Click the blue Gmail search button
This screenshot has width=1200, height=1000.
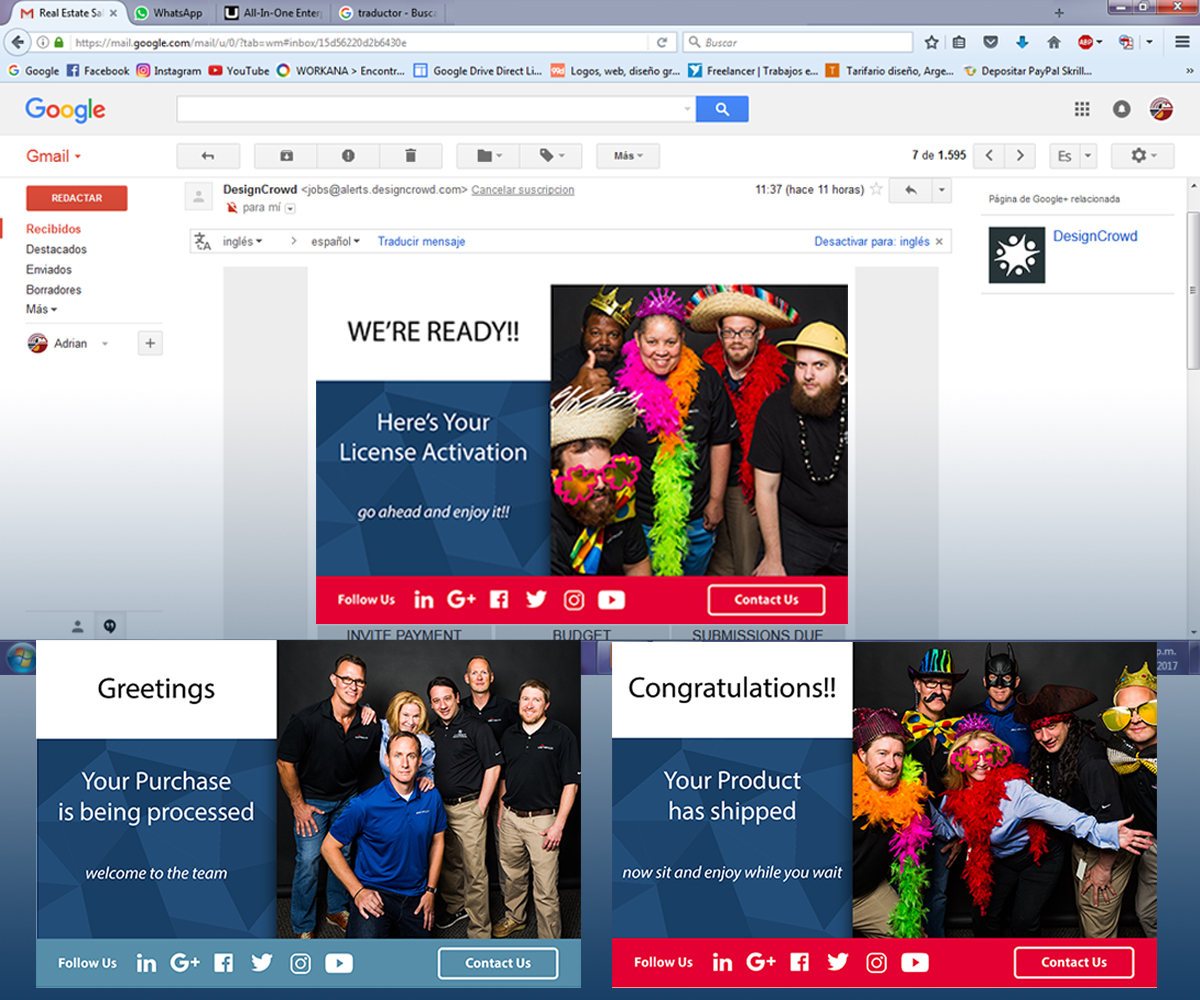722,109
